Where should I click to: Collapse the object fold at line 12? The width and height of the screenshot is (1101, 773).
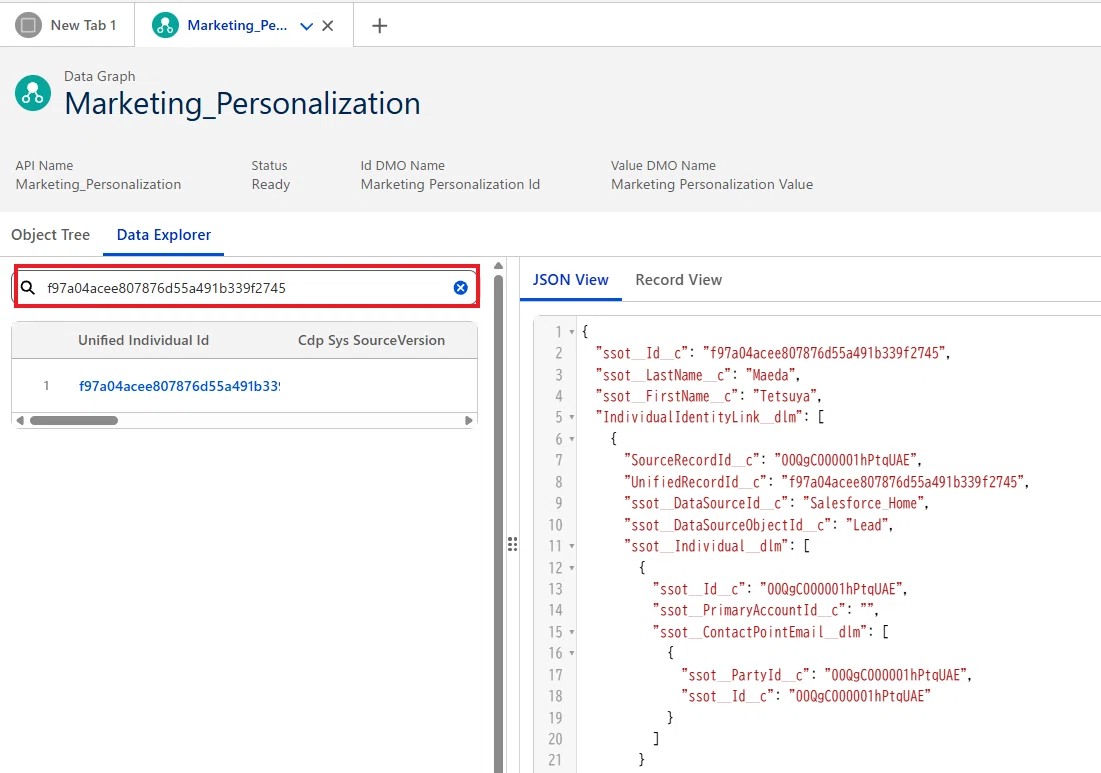click(x=572, y=567)
